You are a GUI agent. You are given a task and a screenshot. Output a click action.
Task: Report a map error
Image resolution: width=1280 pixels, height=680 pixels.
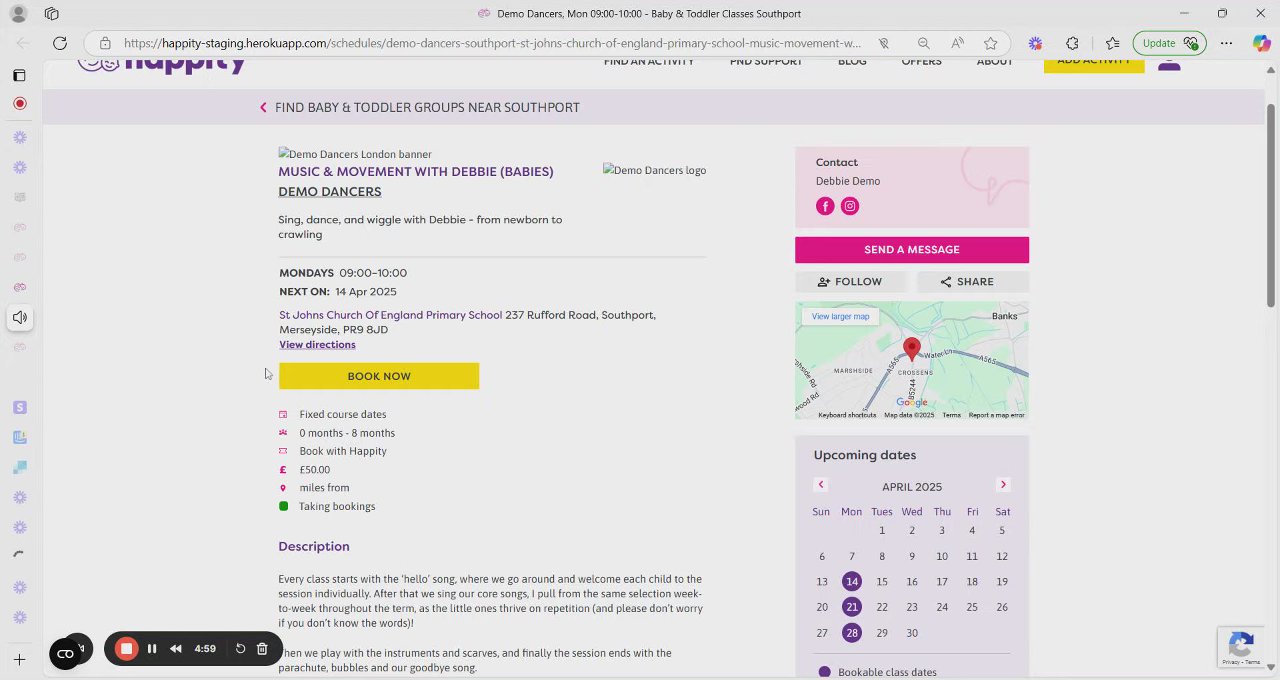[x=997, y=415]
